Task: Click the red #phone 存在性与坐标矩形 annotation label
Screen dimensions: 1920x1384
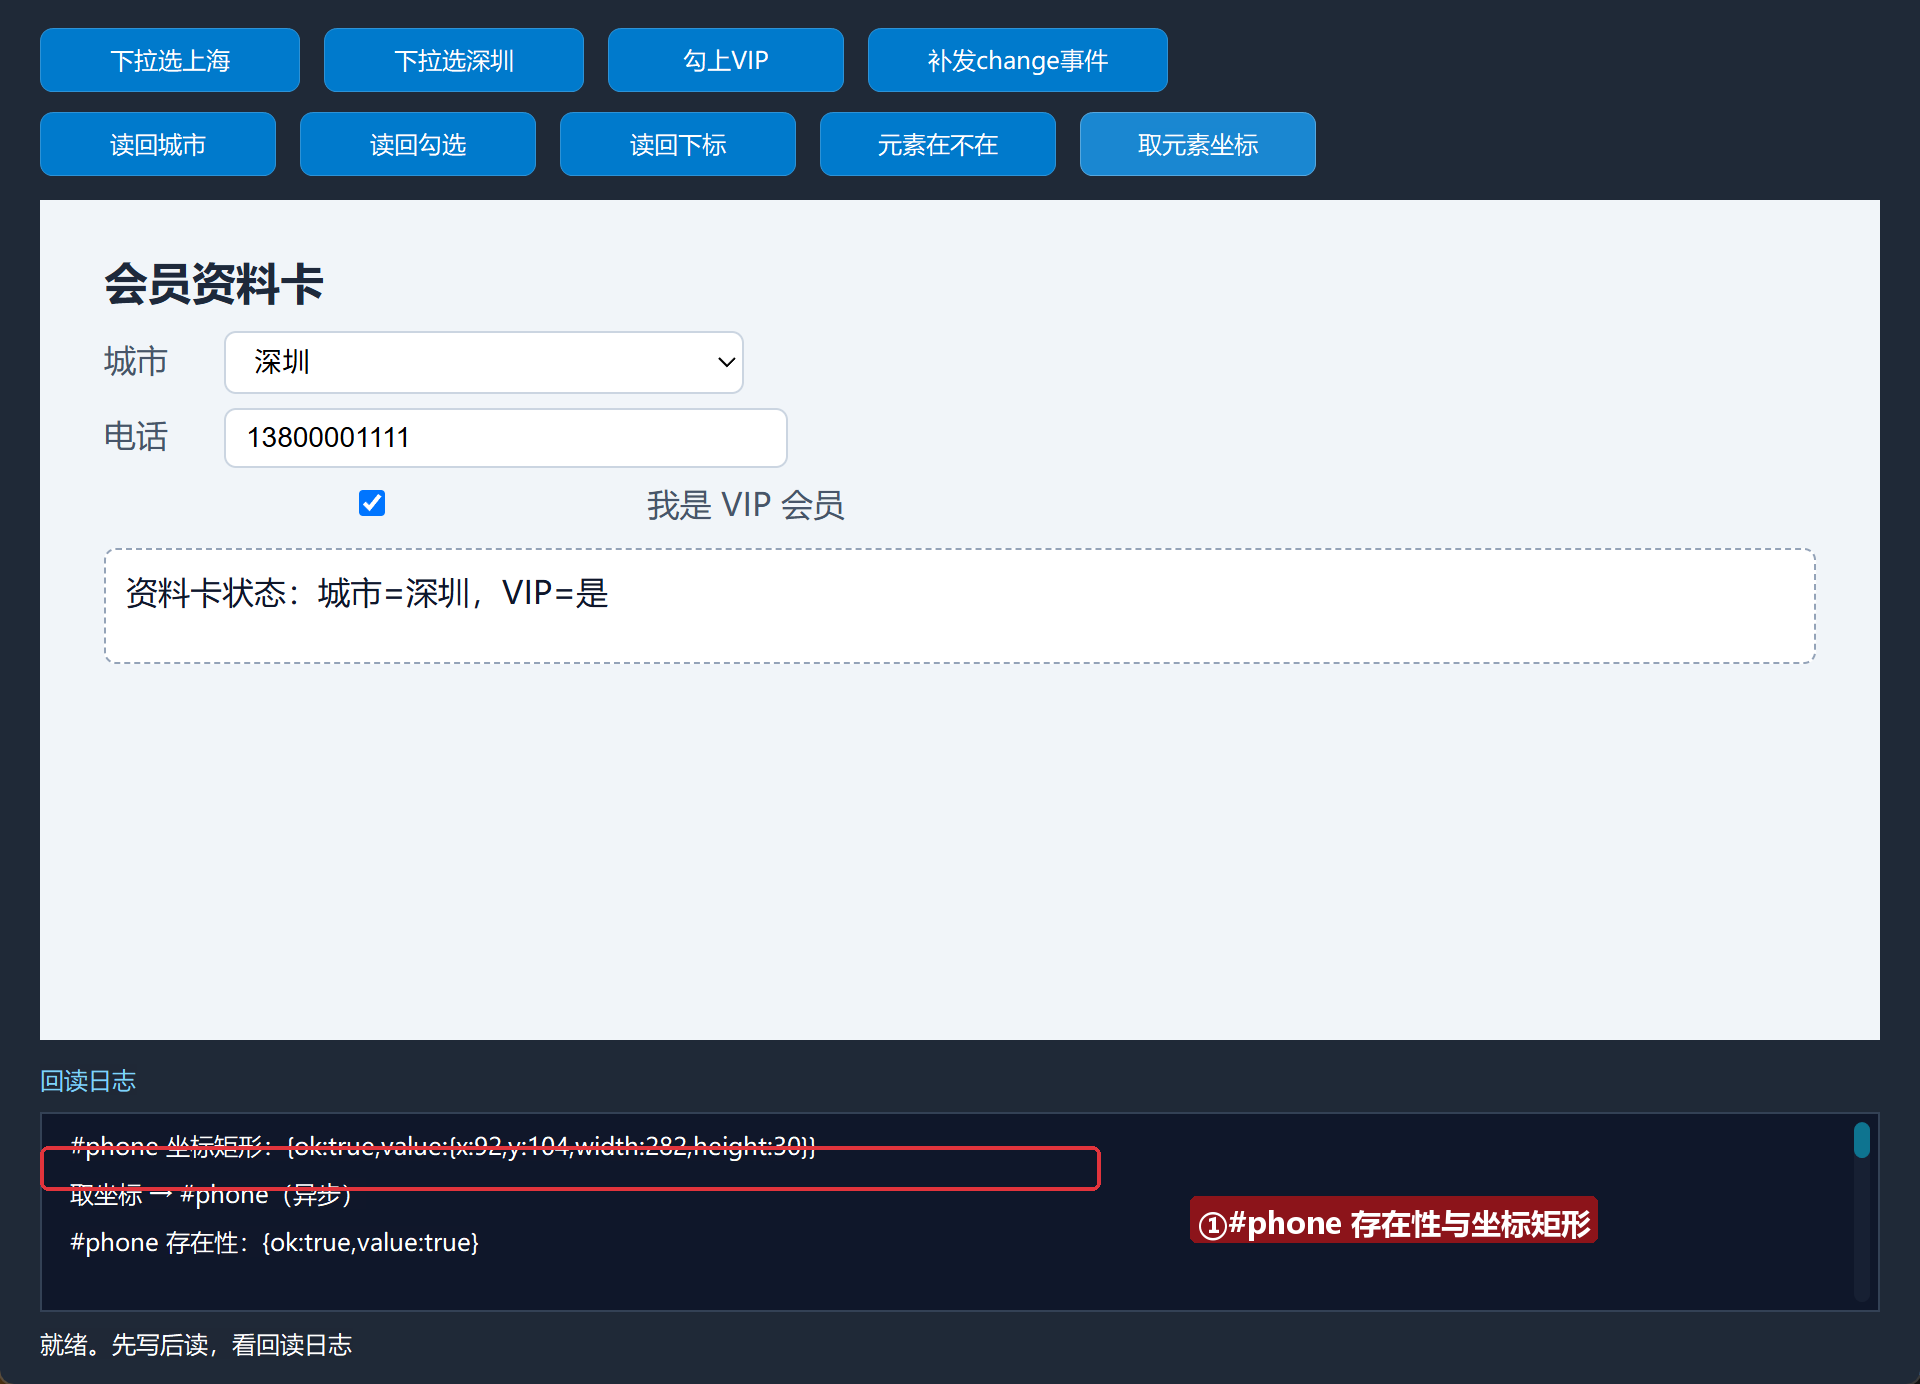Action: (x=1394, y=1222)
